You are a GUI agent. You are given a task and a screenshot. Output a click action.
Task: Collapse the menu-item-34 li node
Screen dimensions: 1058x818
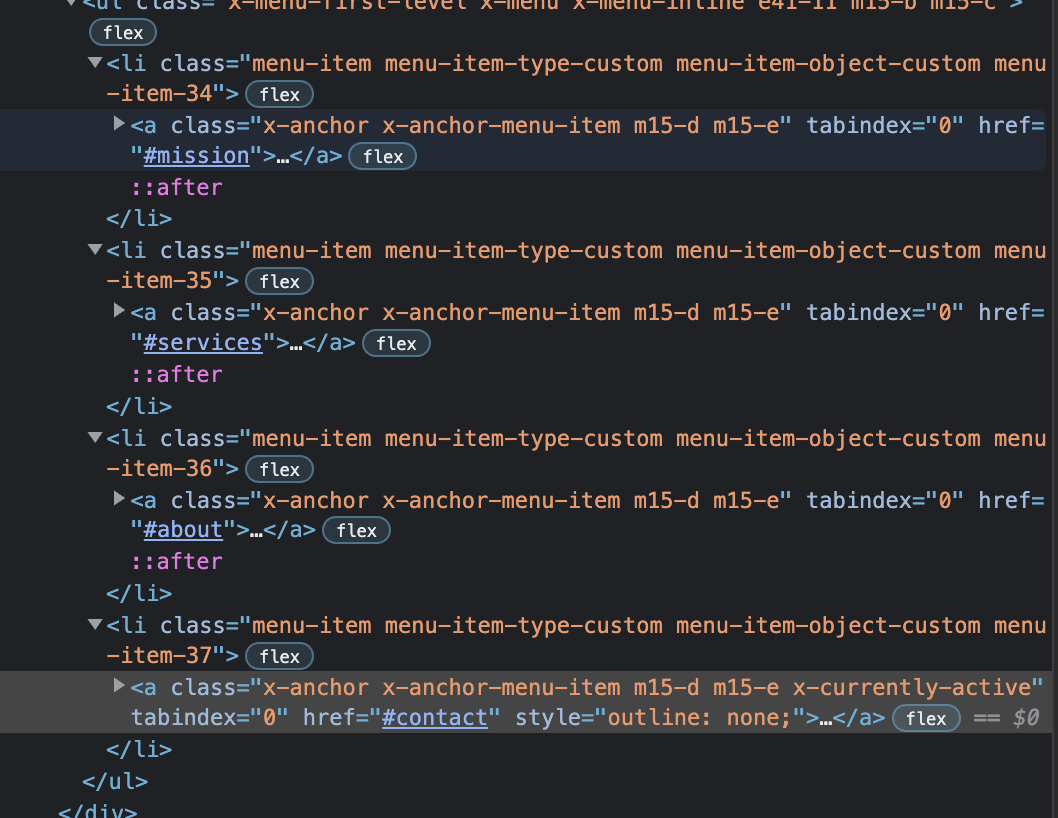tap(95, 63)
